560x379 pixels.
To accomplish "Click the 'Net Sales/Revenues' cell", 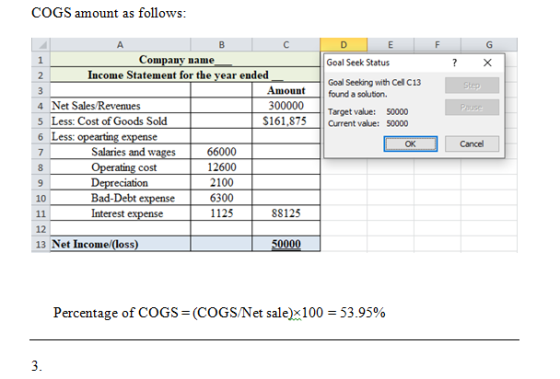I will click(x=120, y=106).
